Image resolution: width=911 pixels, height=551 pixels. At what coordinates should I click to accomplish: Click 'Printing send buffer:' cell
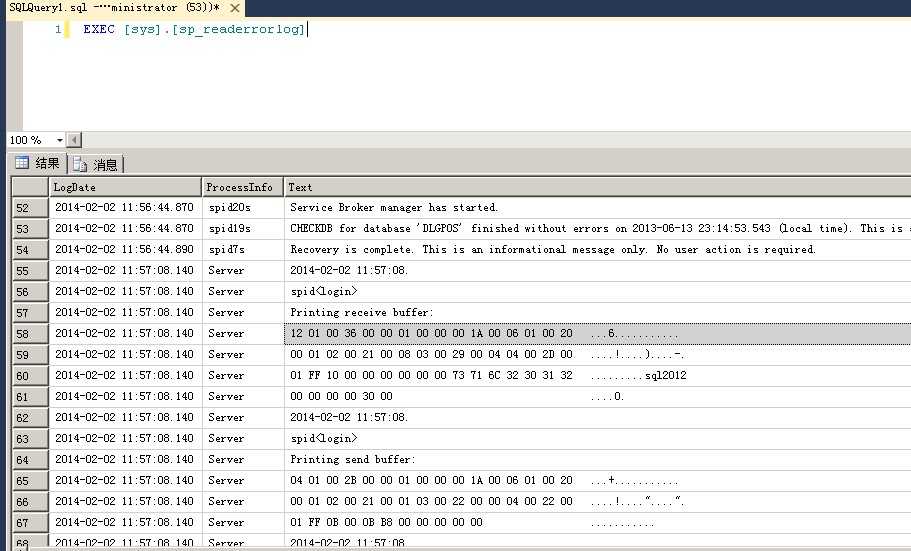tap(597, 459)
